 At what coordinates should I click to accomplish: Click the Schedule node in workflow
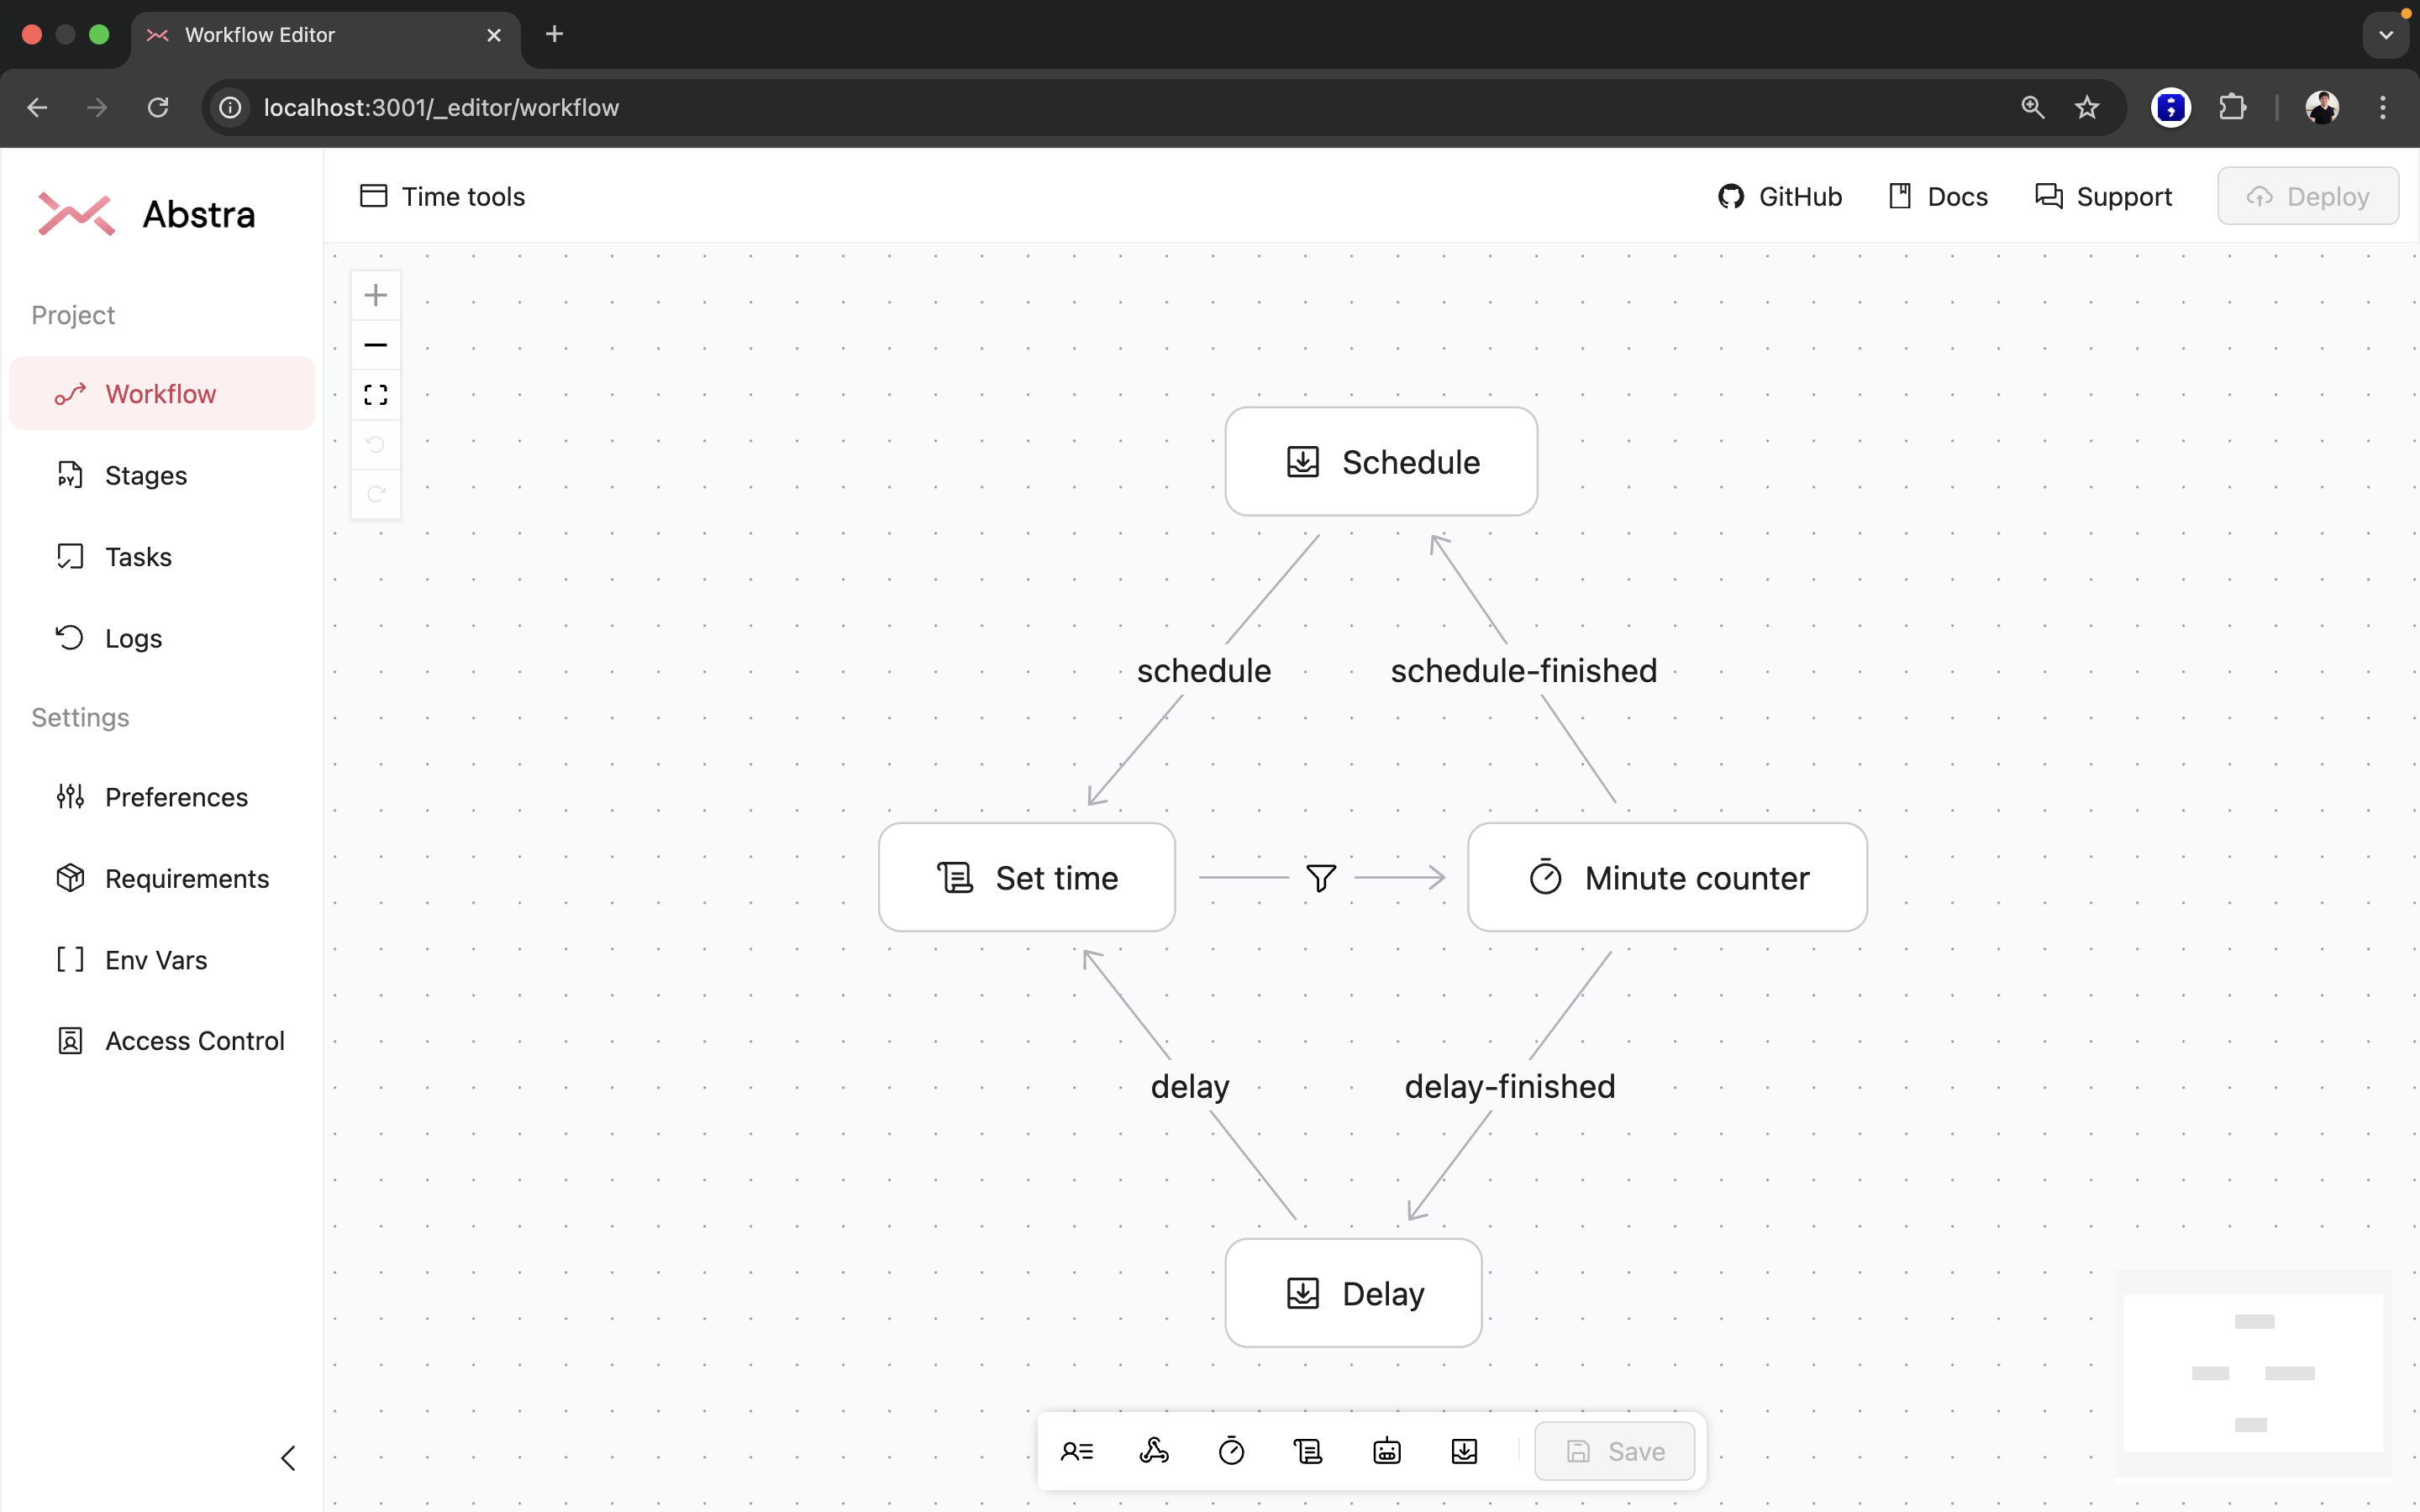[x=1380, y=459]
